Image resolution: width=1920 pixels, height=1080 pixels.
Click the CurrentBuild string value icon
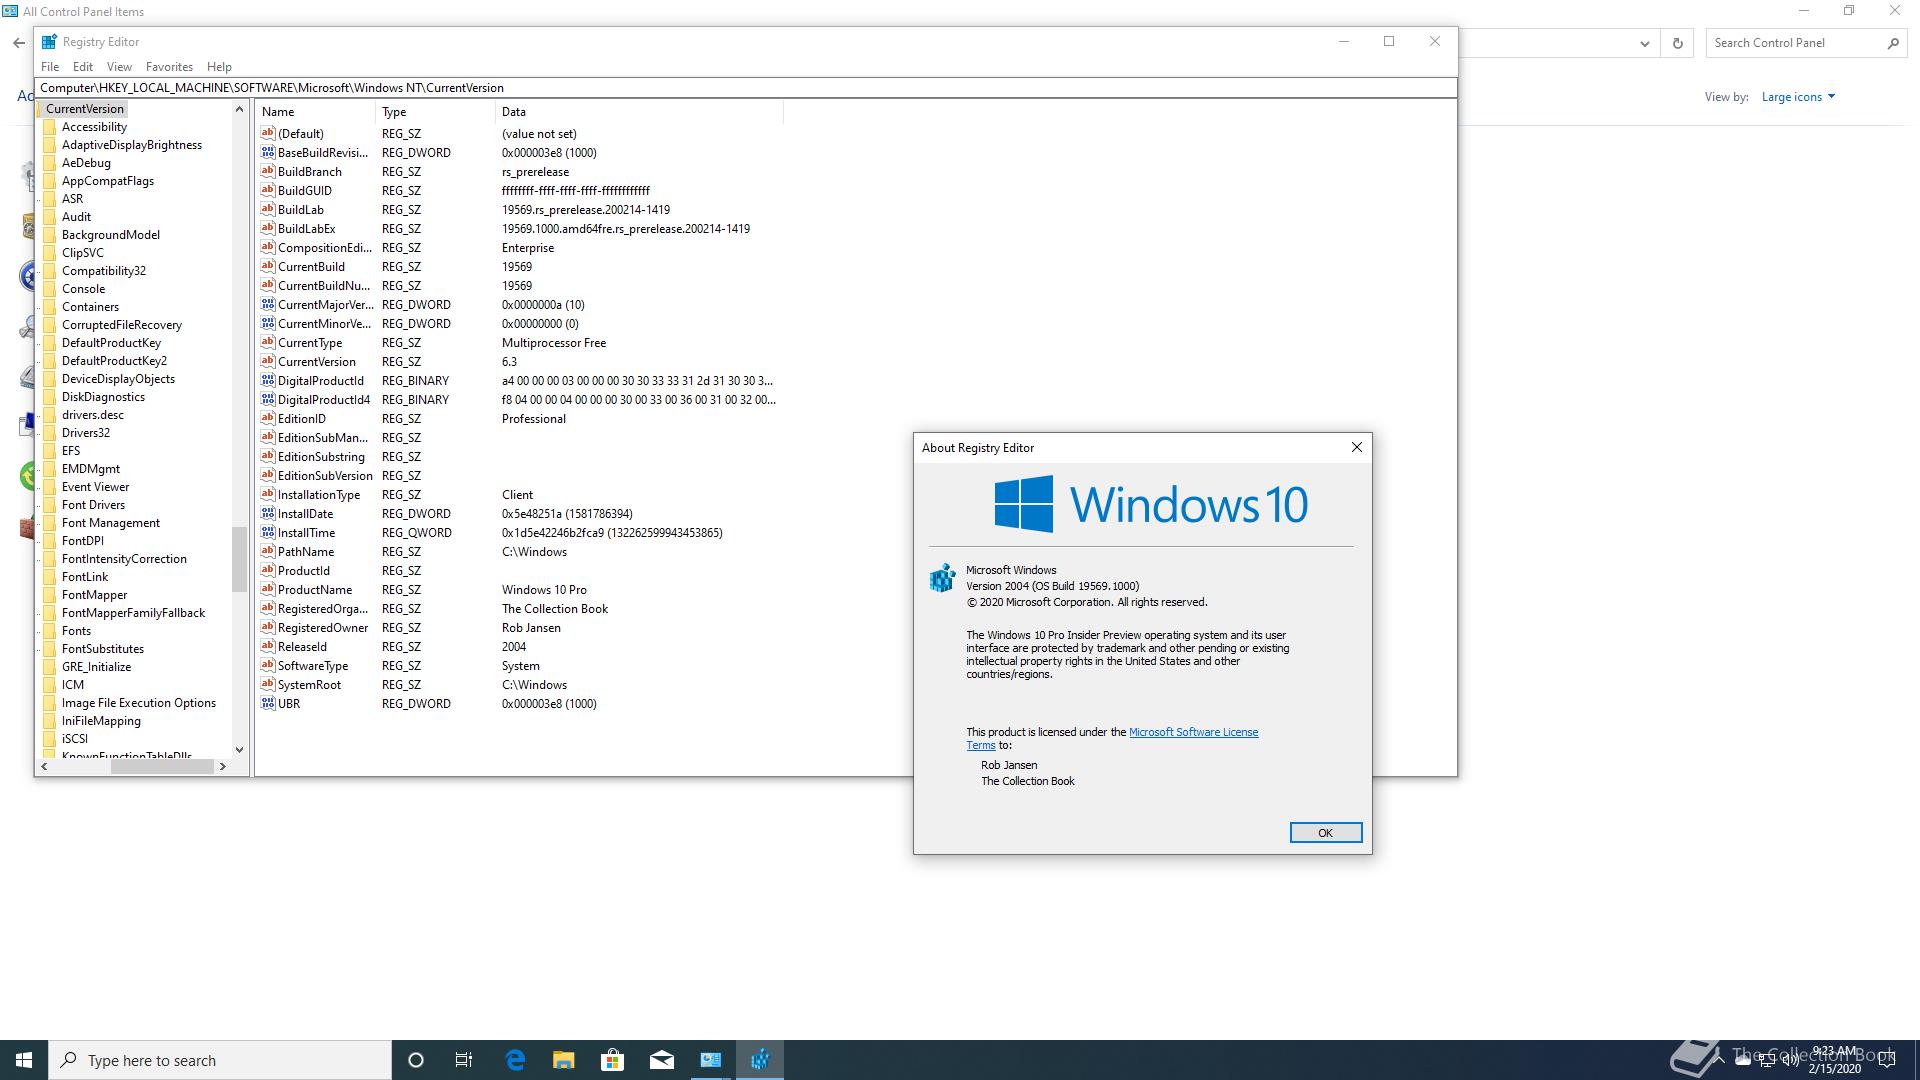(267, 266)
